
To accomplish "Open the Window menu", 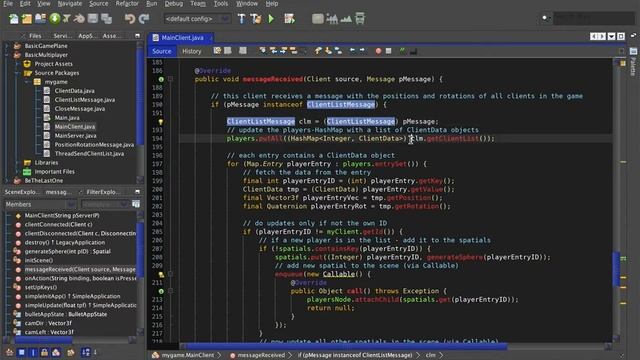I will coord(247,4).
